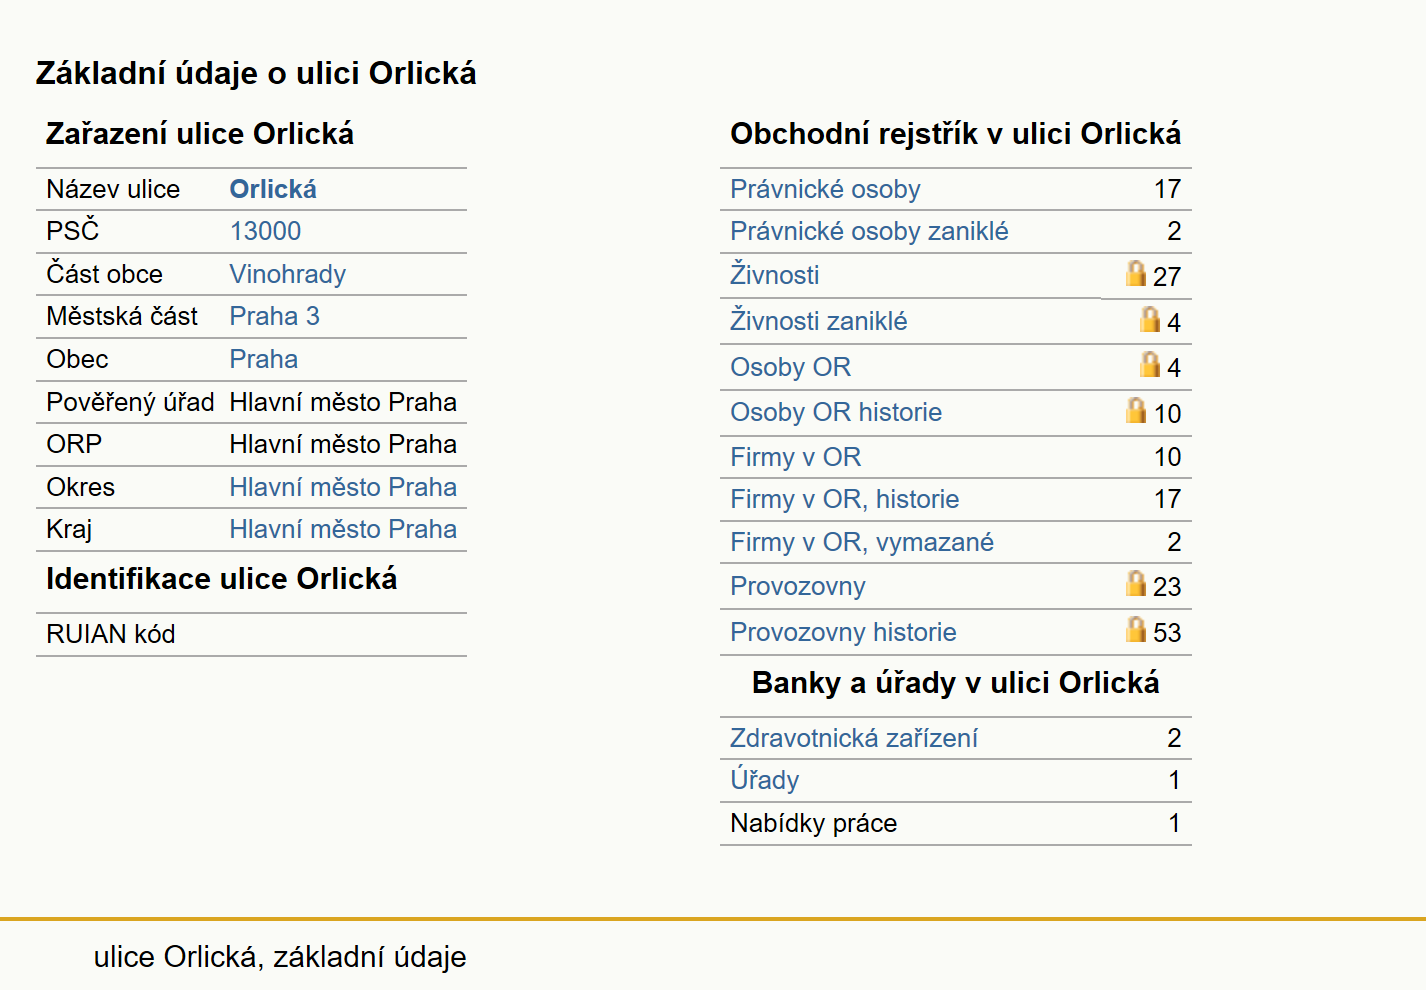This screenshot has width=1426, height=990.
Task: Click the lock icon beside Živnosti zaniklé
Action: point(1150,319)
